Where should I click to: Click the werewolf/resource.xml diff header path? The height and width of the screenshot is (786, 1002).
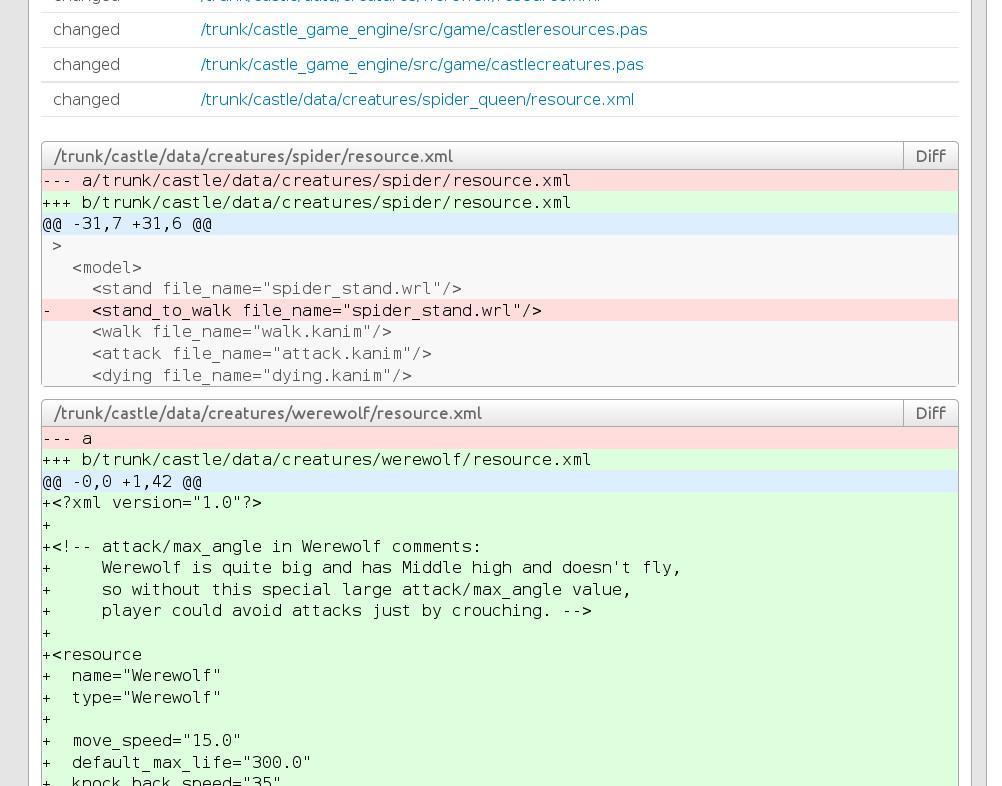pyautogui.click(x=267, y=413)
